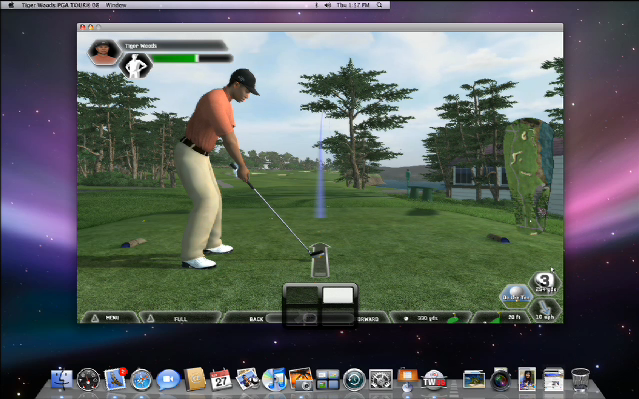Launch iTunes from the Dock

coord(274,379)
